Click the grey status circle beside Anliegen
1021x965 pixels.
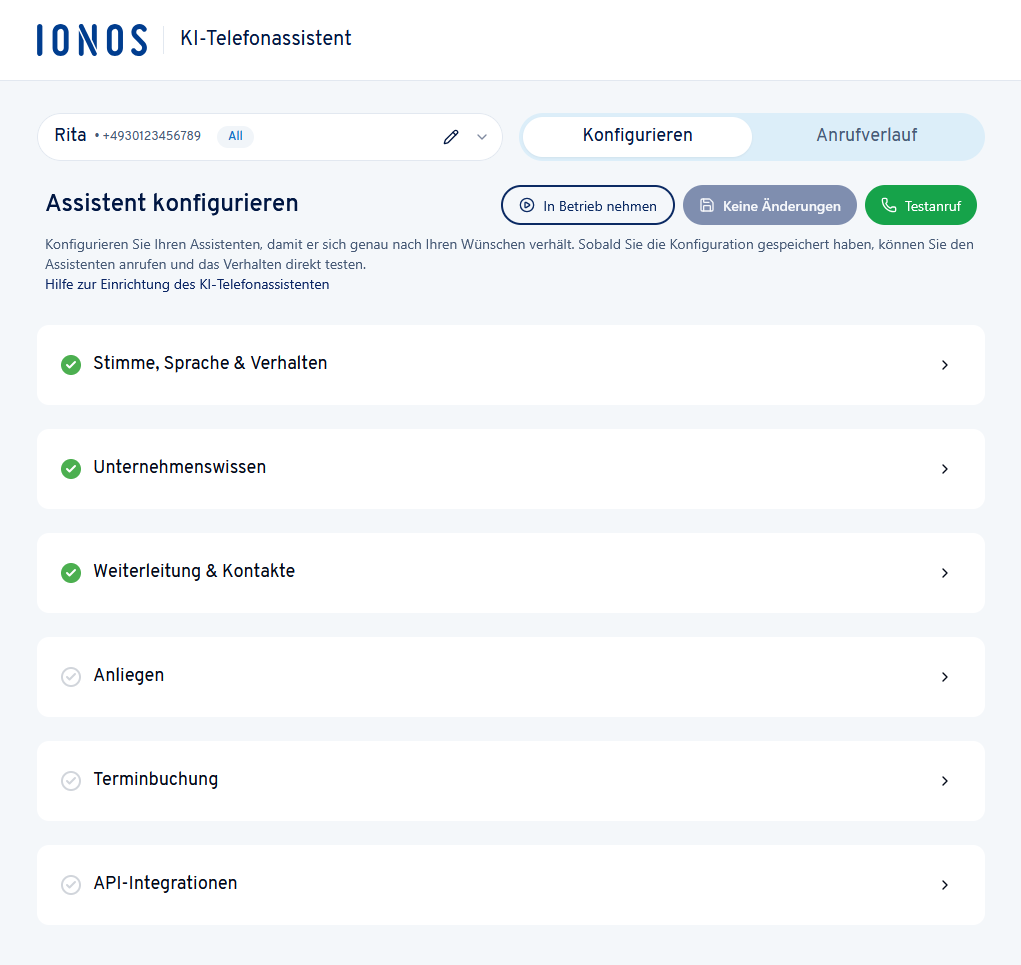(71, 677)
